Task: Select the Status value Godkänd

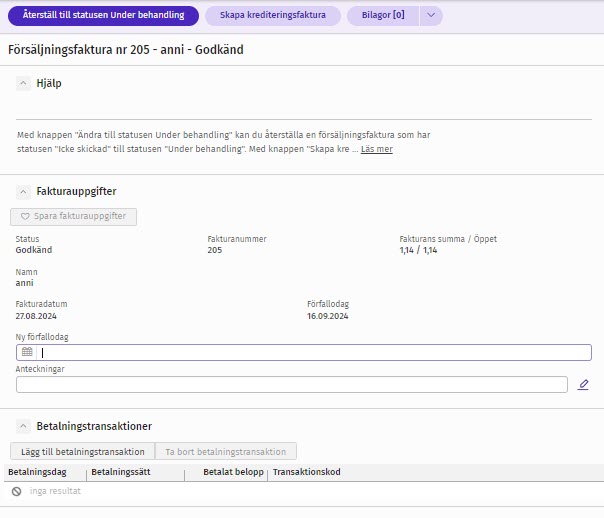Action: click(34, 250)
